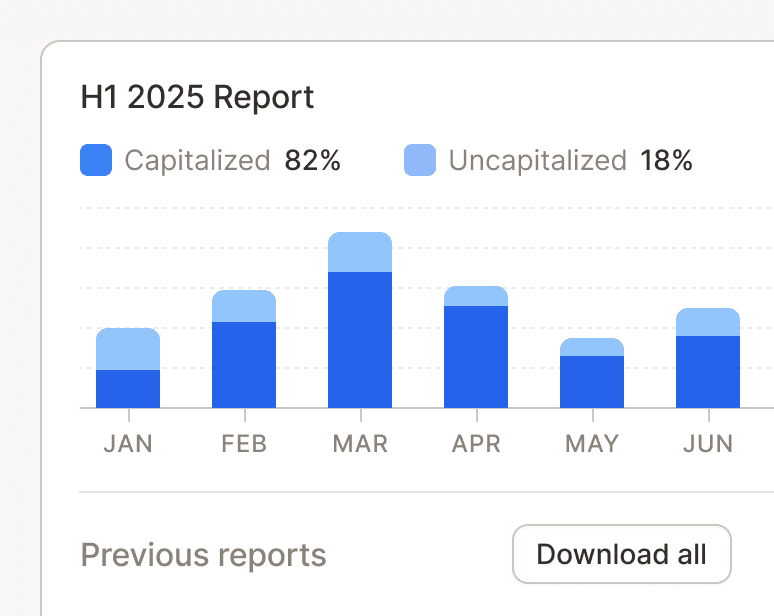Click the Download all button
The width and height of the screenshot is (774, 616).
(x=621, y=554)
